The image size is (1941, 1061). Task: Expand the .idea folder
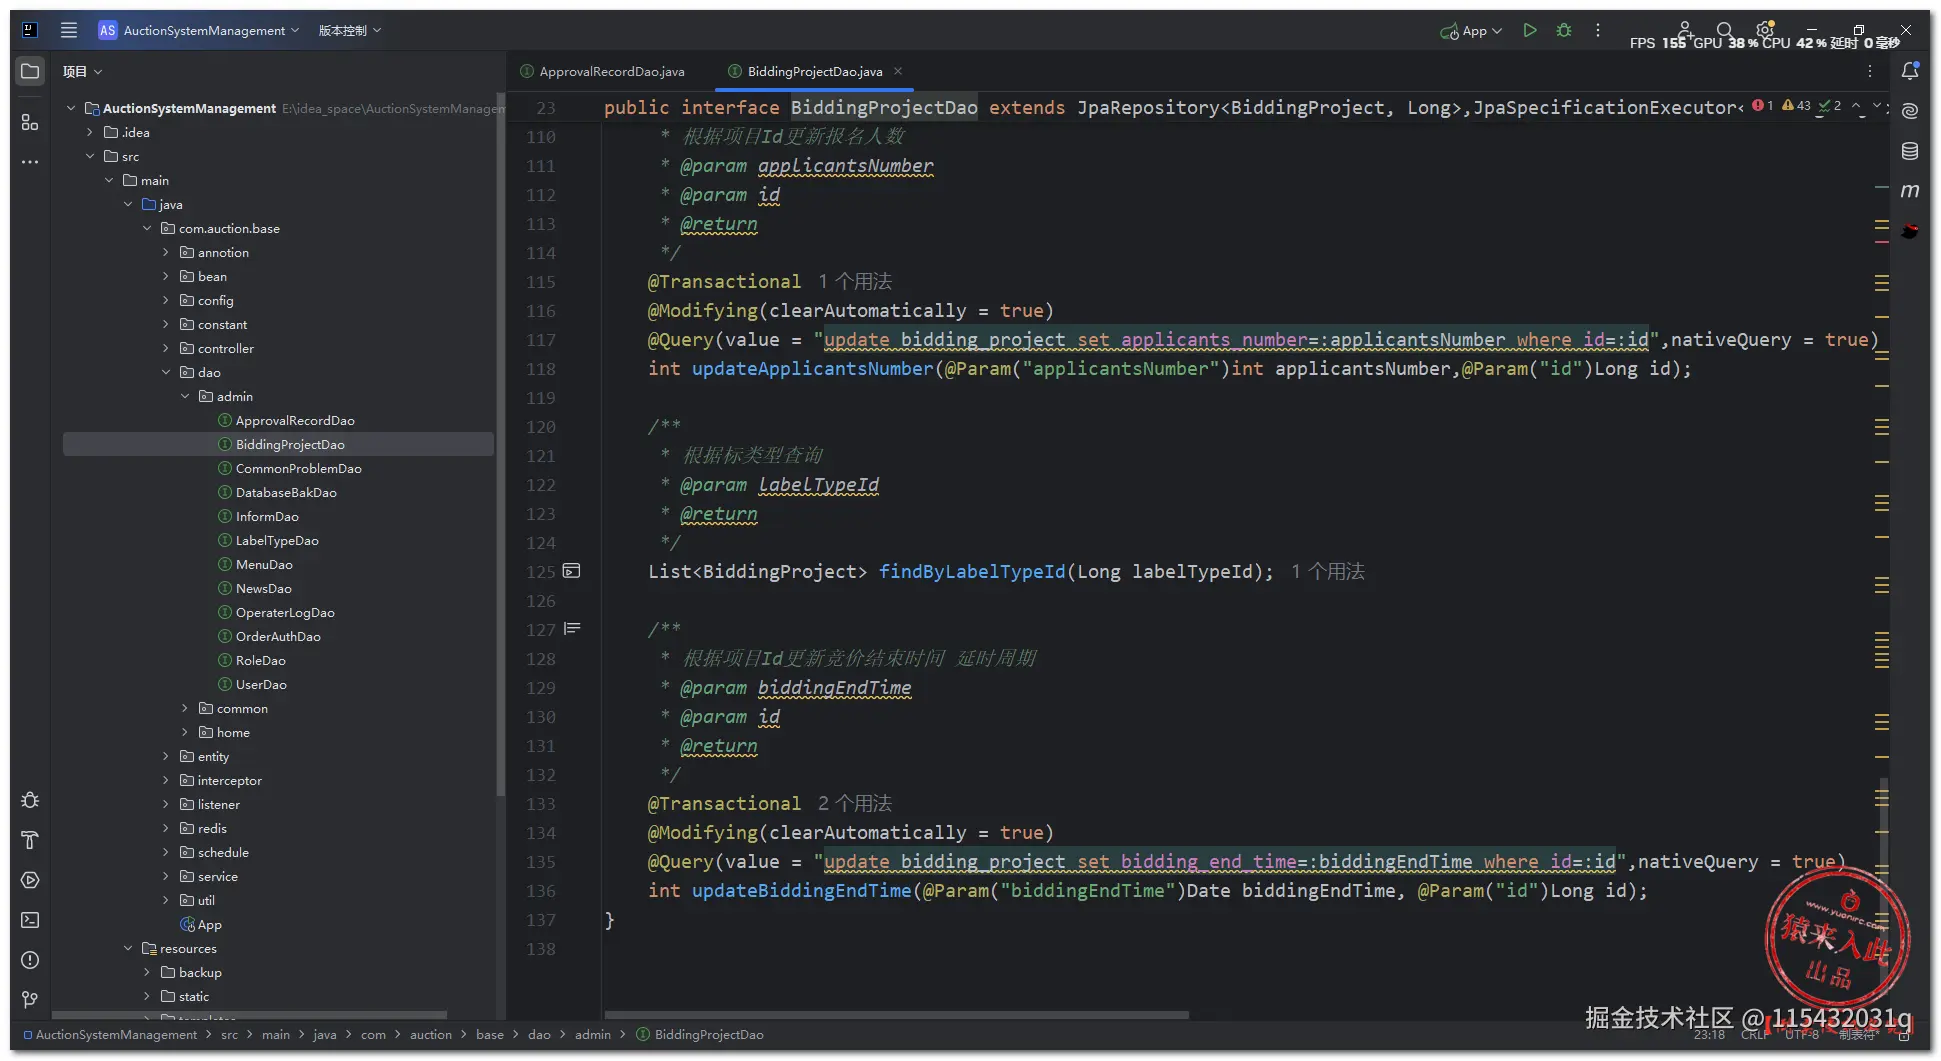click(x=90, y=132)
